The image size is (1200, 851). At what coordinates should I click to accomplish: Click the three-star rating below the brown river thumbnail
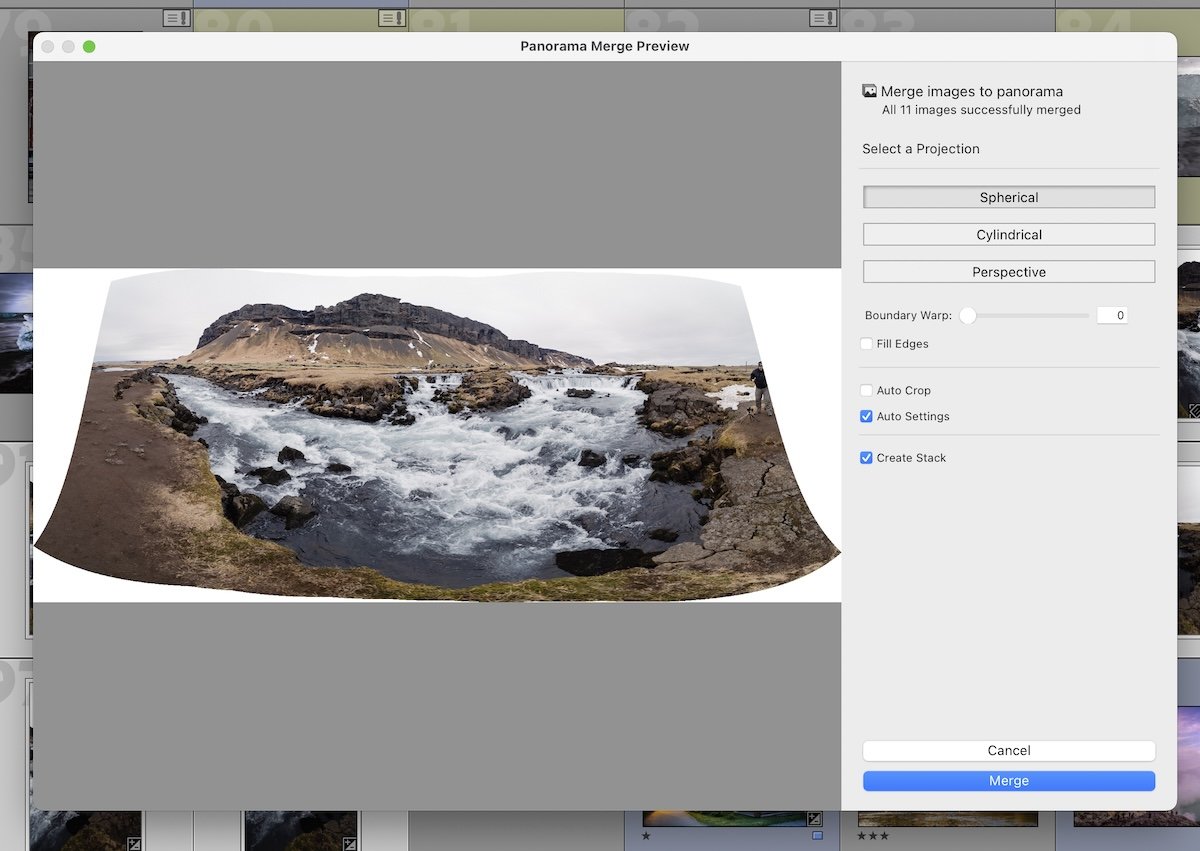(x=872, y=836)
